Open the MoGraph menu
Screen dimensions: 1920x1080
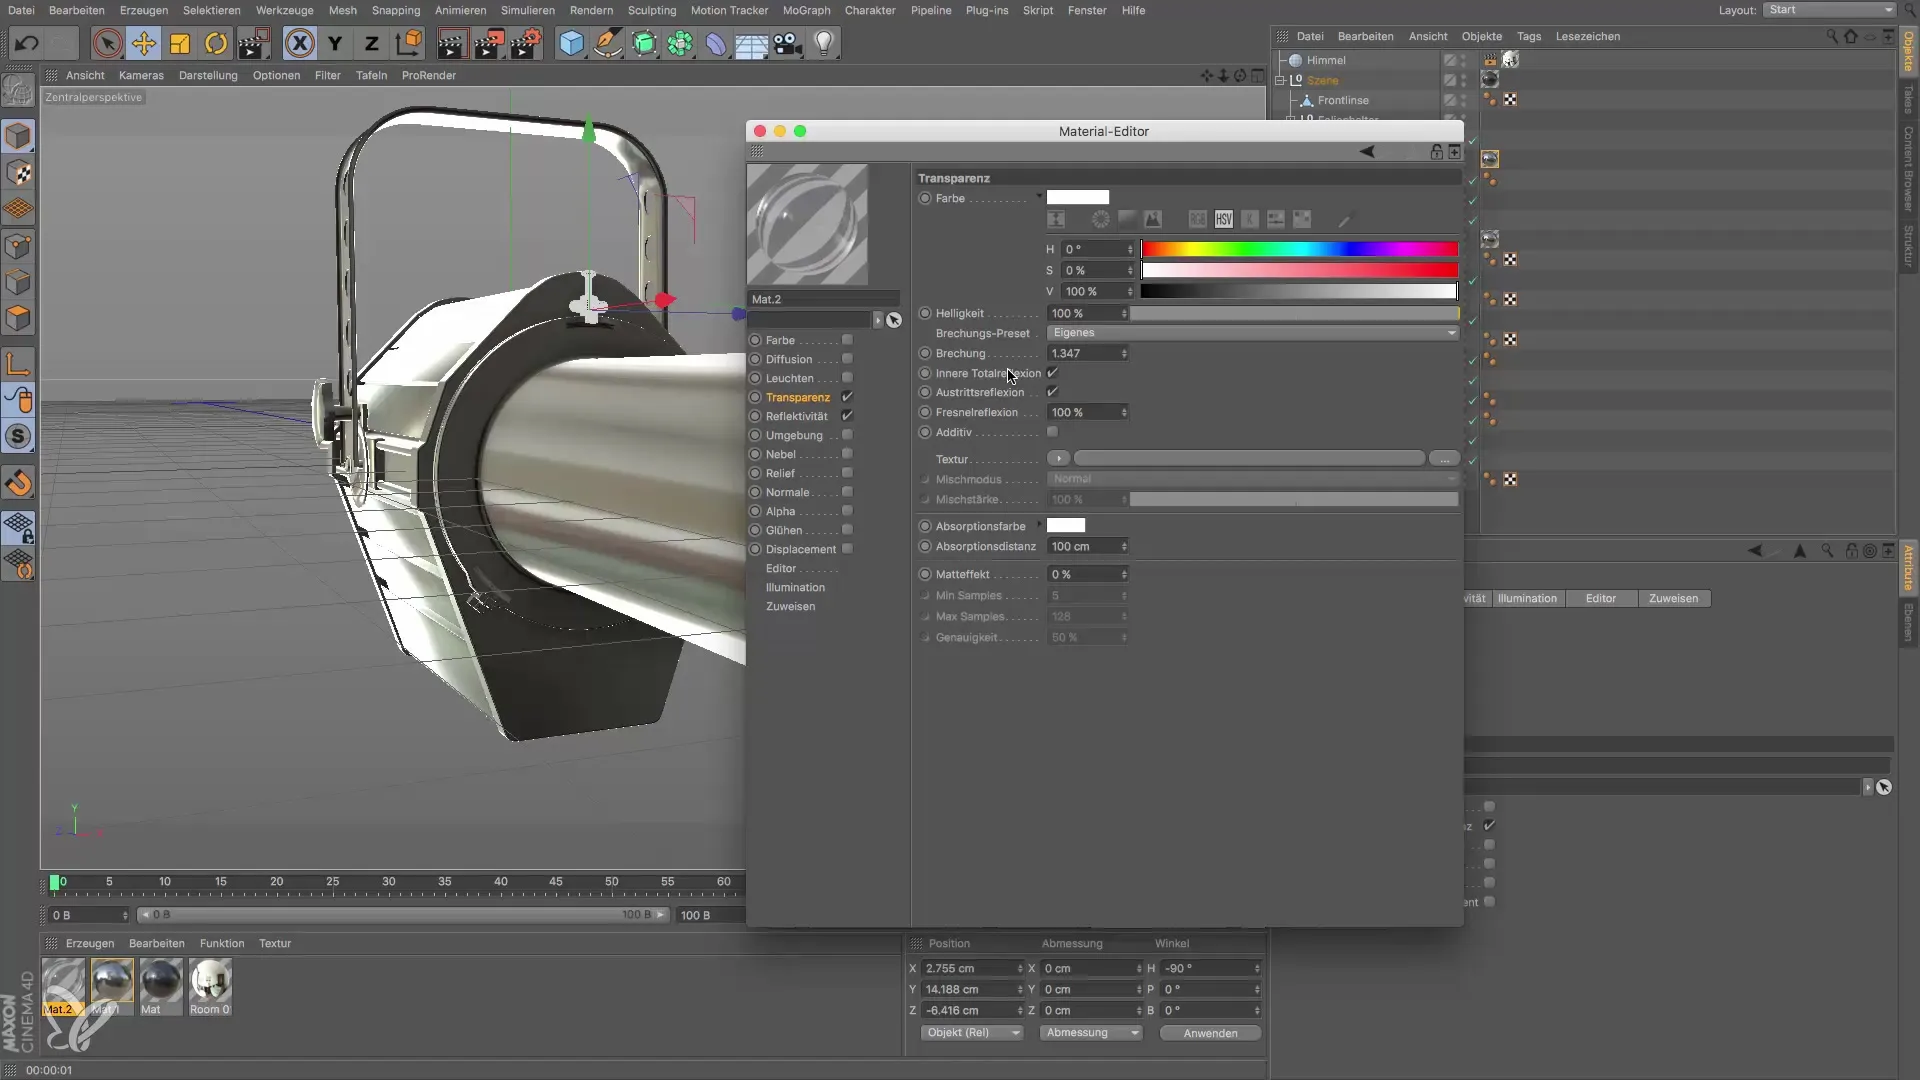click(806, 10)
